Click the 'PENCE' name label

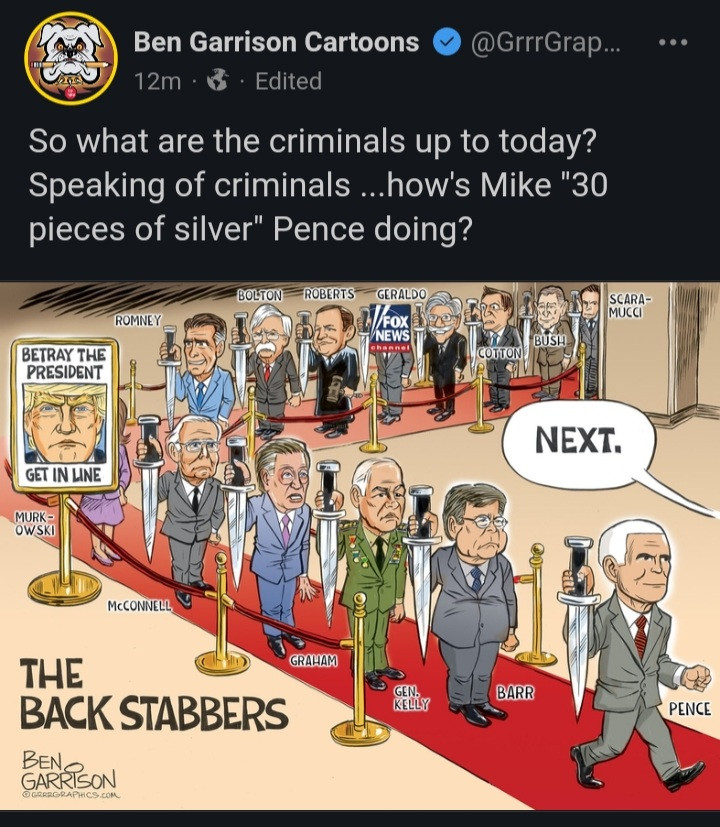pos(689,709)
